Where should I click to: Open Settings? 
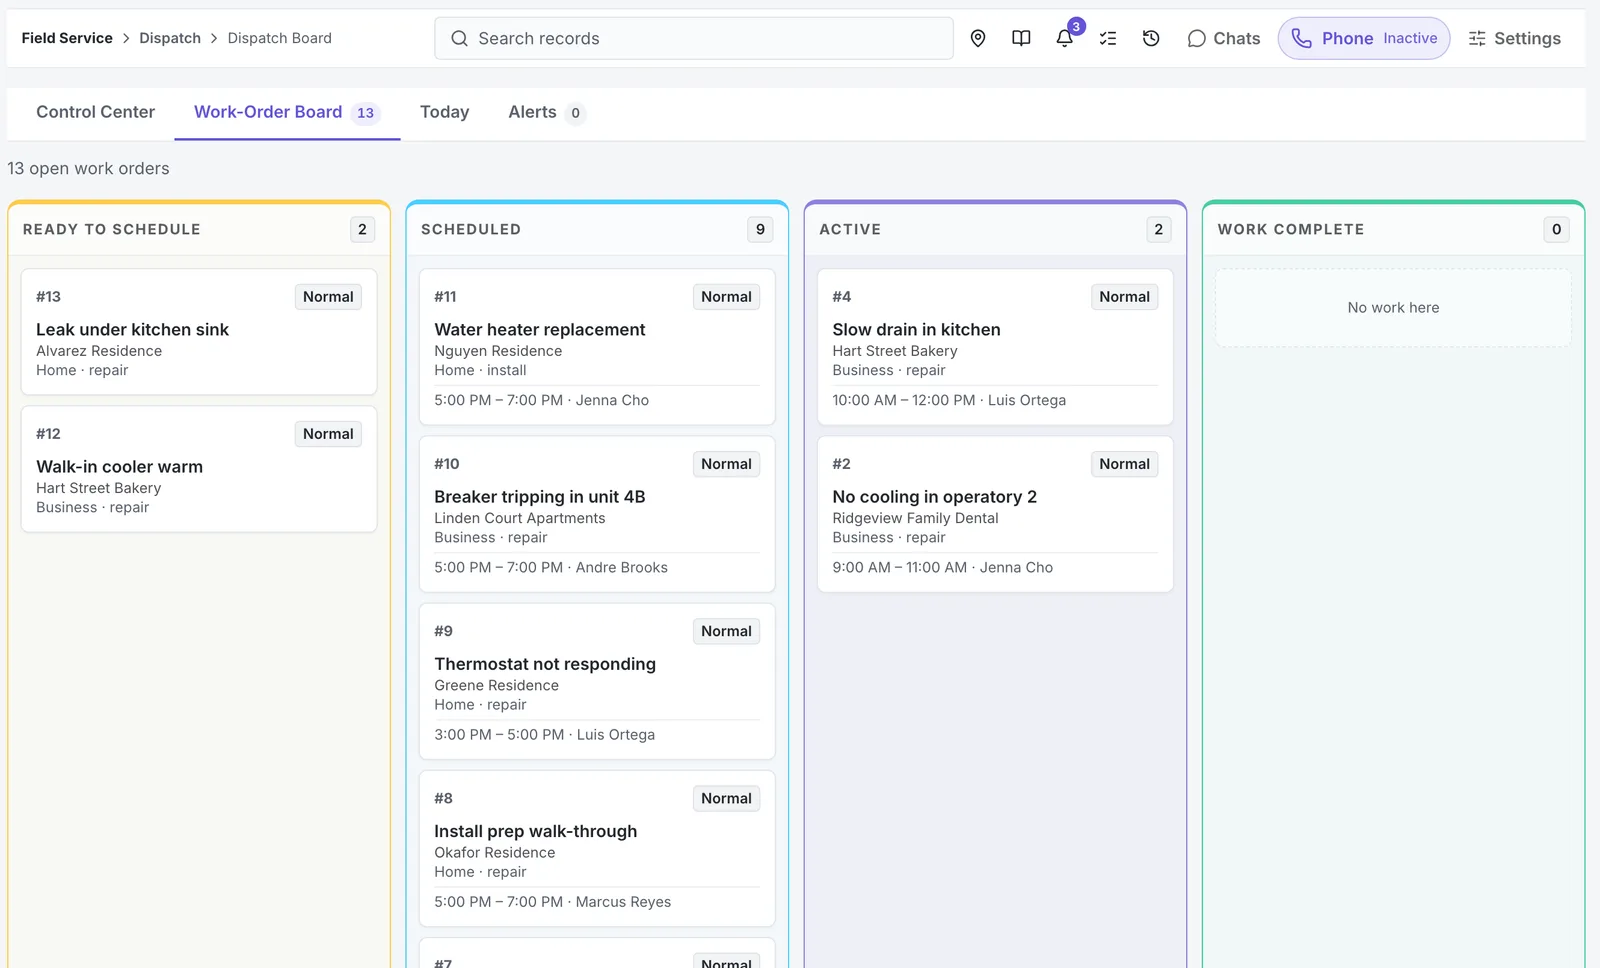tap(1514, 38)
